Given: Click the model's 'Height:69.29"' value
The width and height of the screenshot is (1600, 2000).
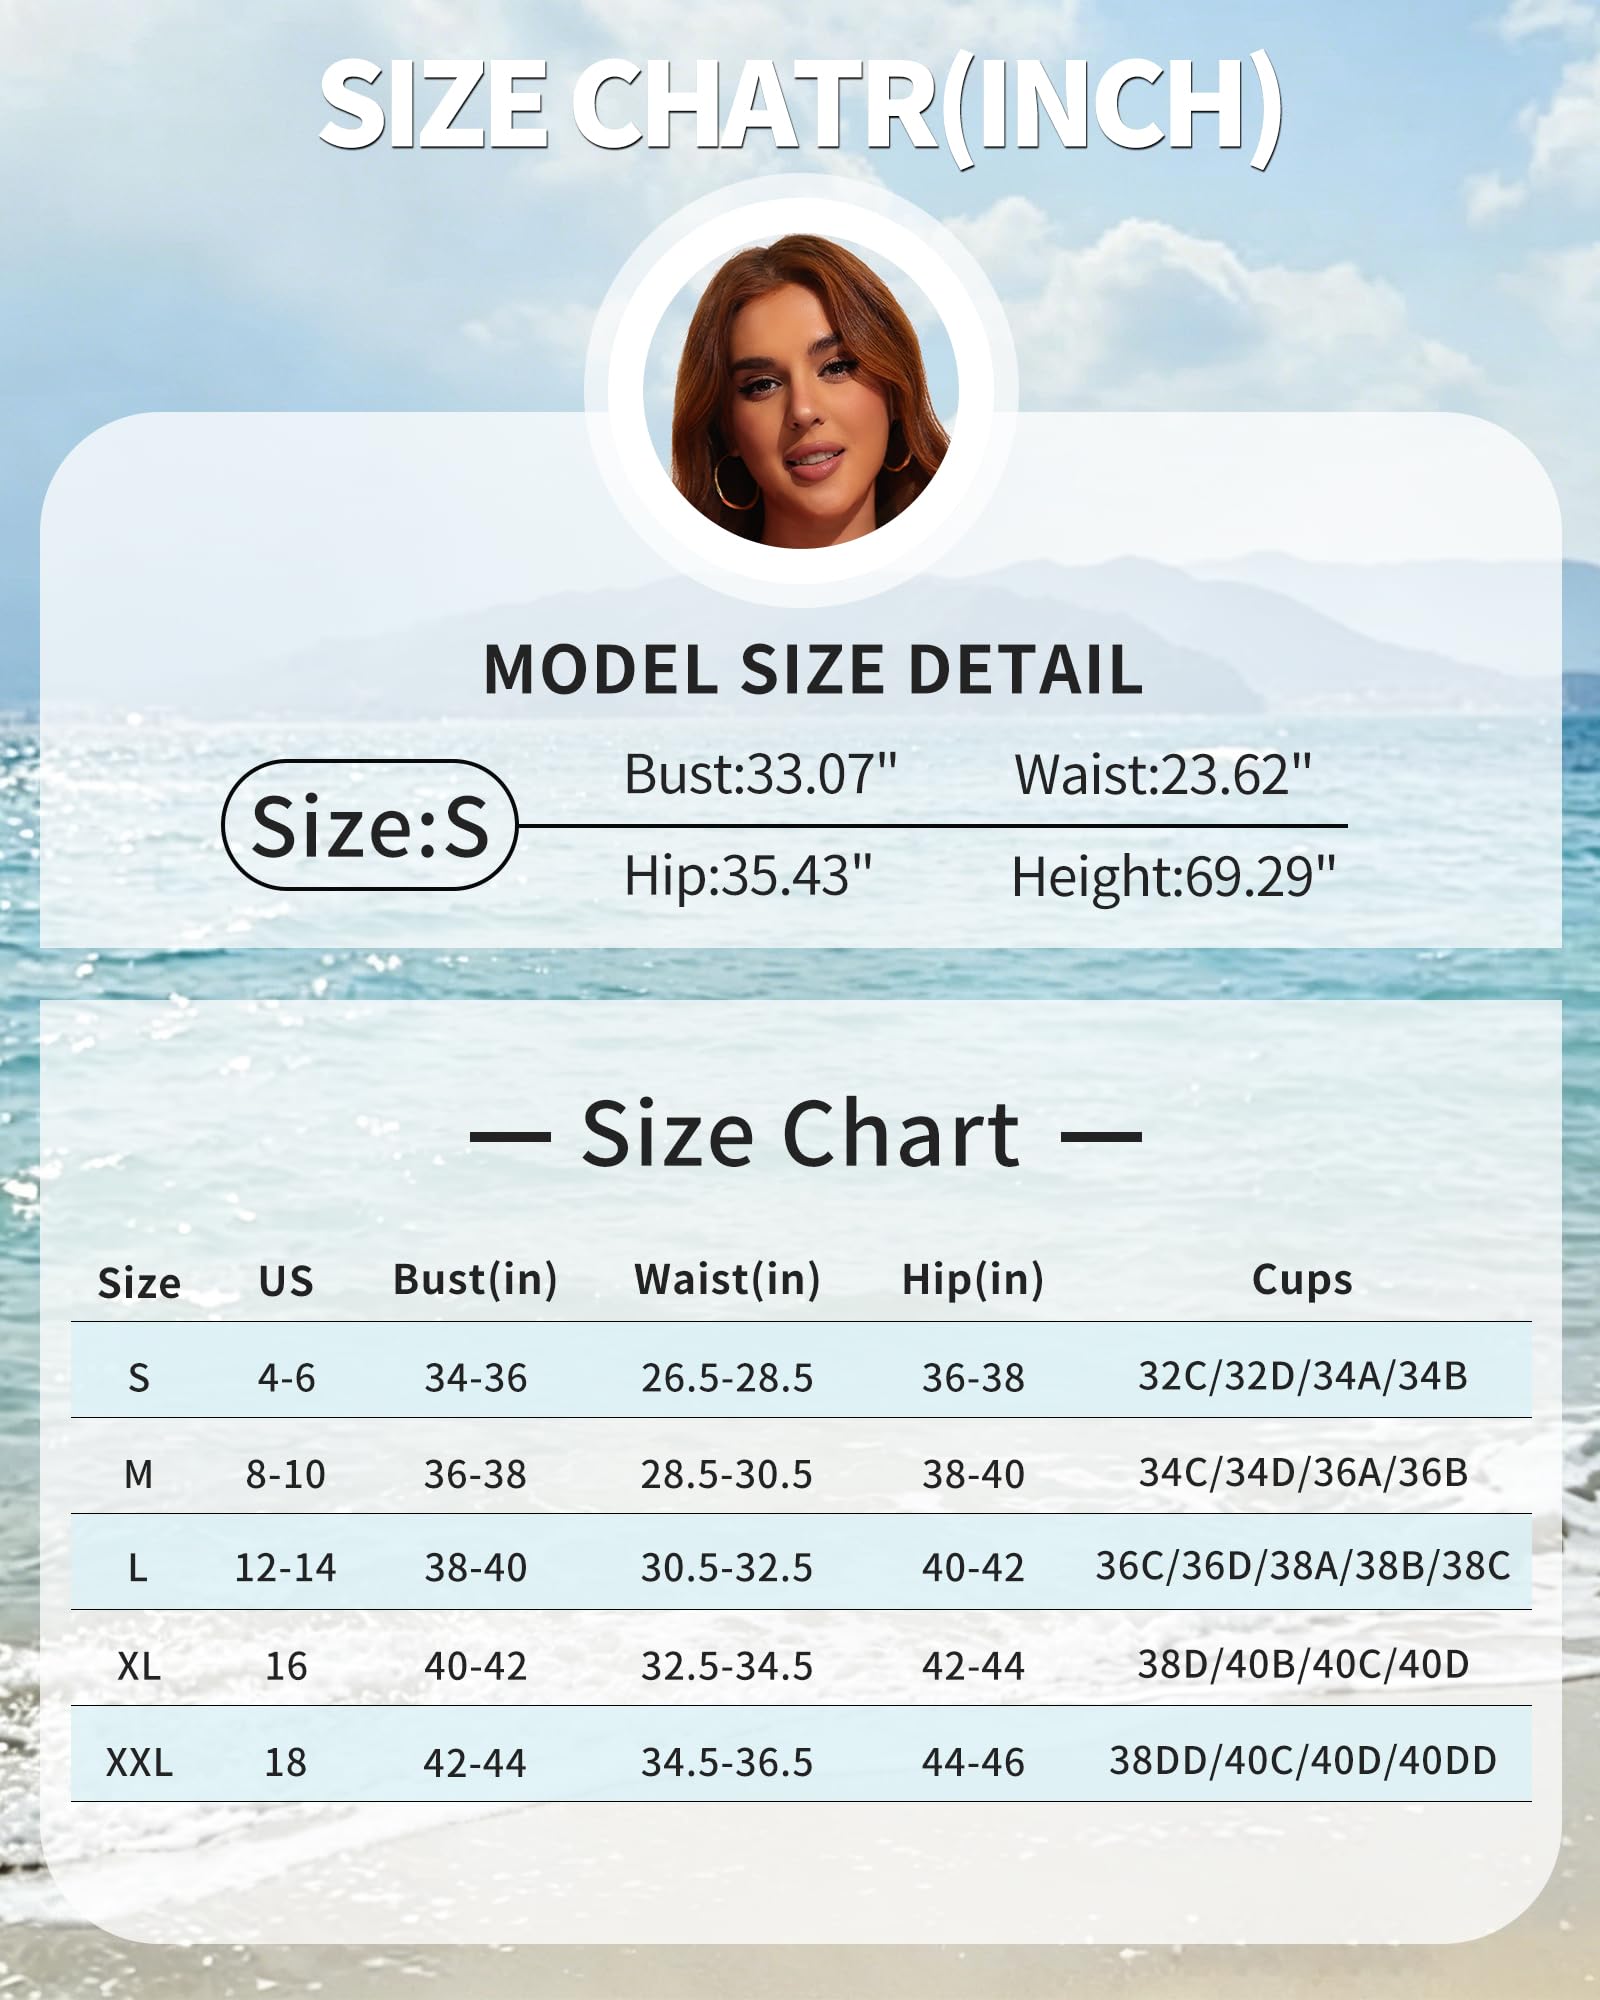Looking at the screenshot, I should click(1173, 877).
